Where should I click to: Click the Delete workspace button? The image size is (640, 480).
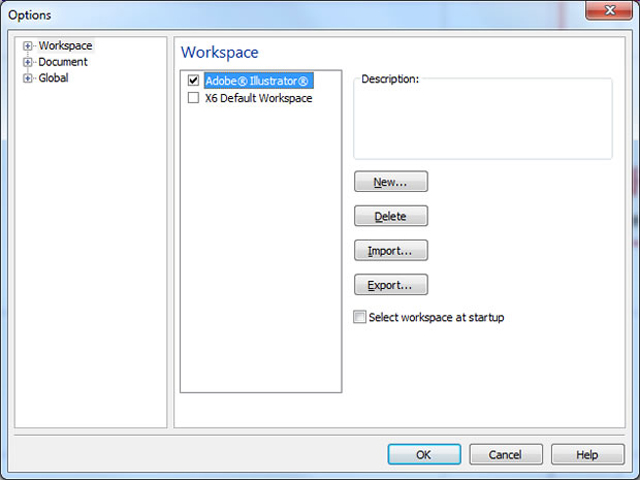click(x=391, y=216)
